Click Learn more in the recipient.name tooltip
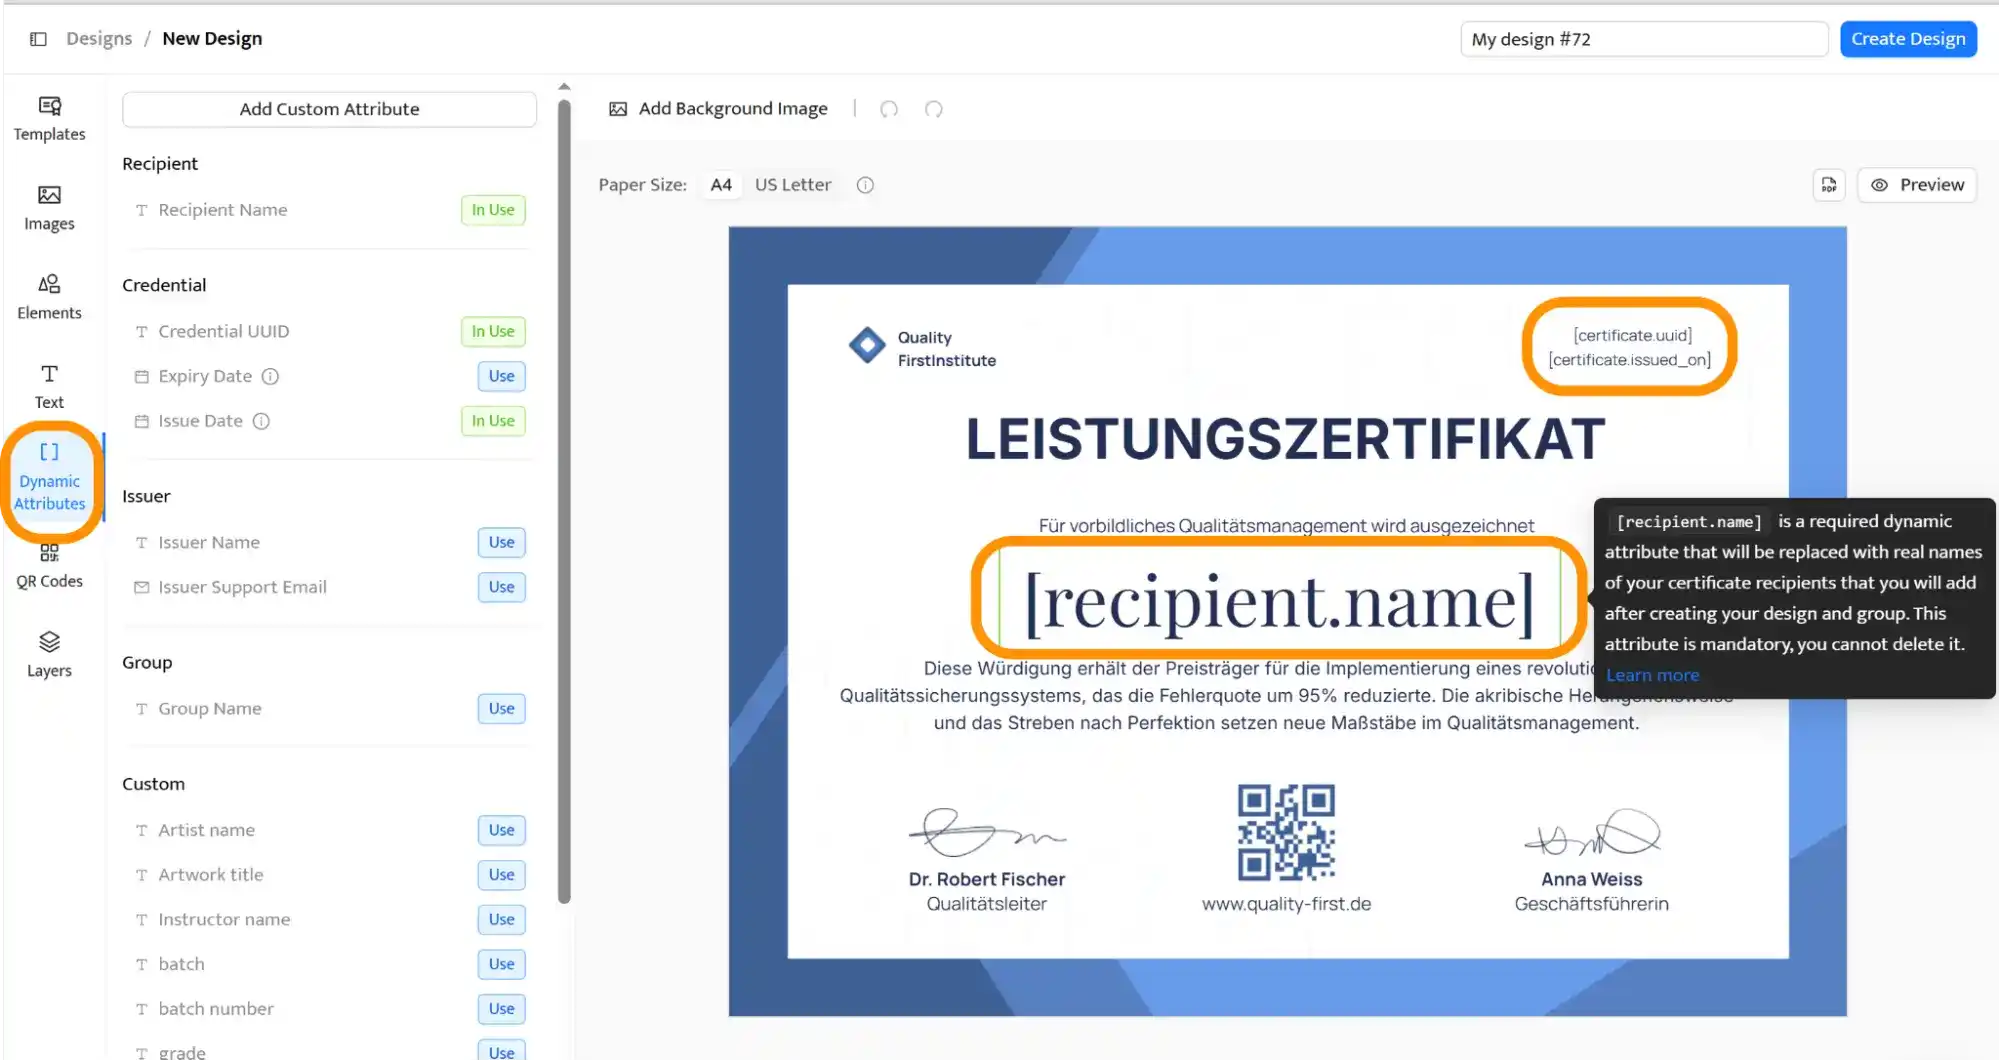1999x1061 pixels. point(1651,675)
